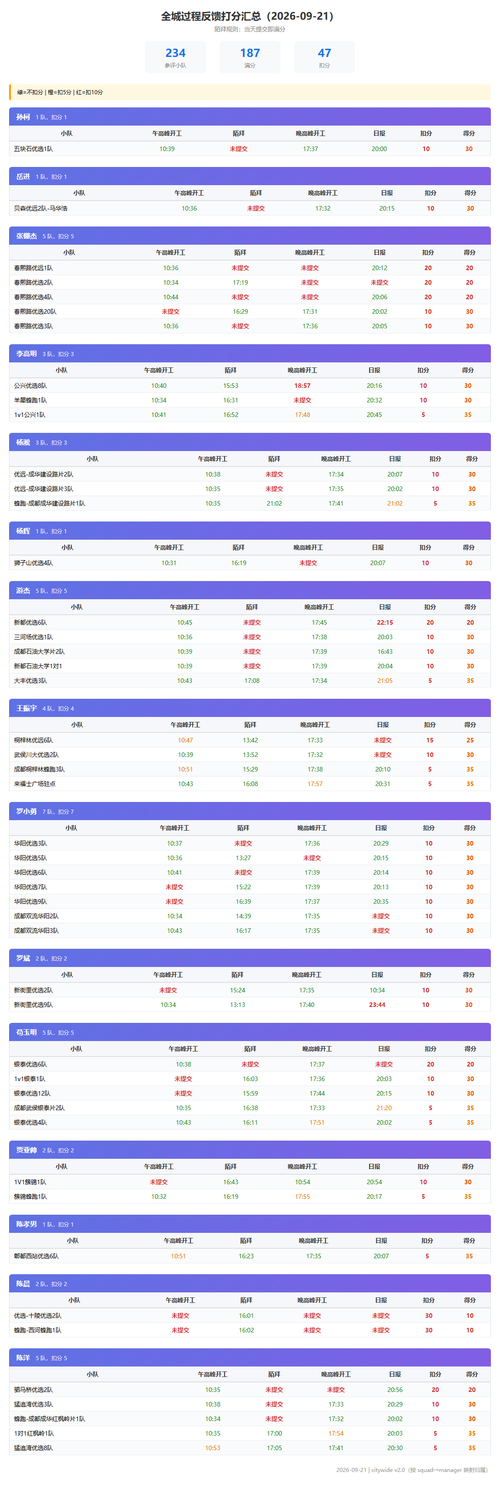Click the red 23:44 daily report time
Image resolution: width=500 pixels, height=1493 pixels.
coord(377,1004)
